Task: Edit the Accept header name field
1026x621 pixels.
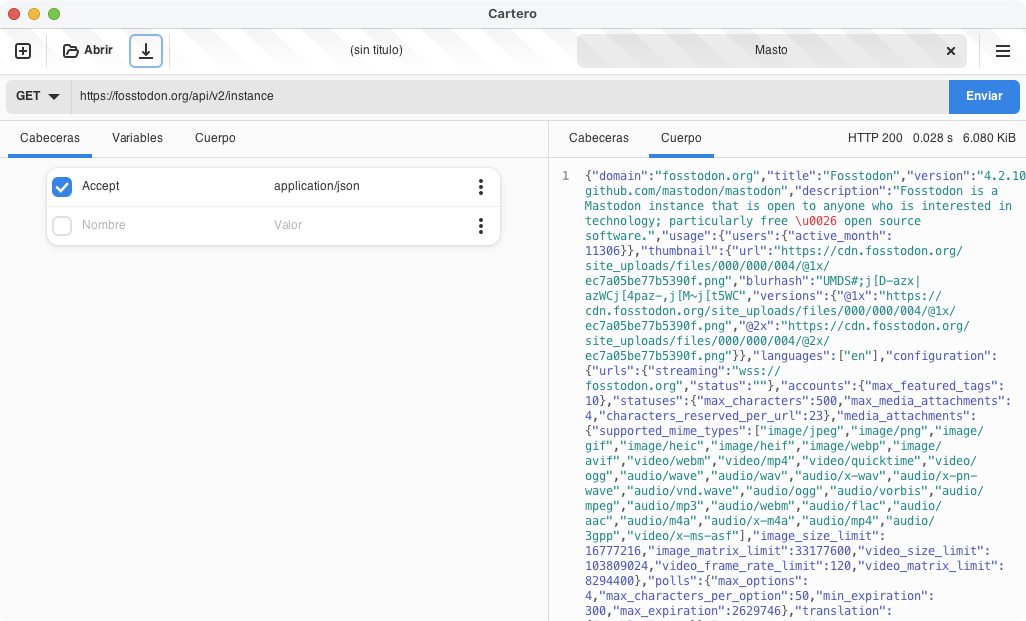Action: (172, 186)
